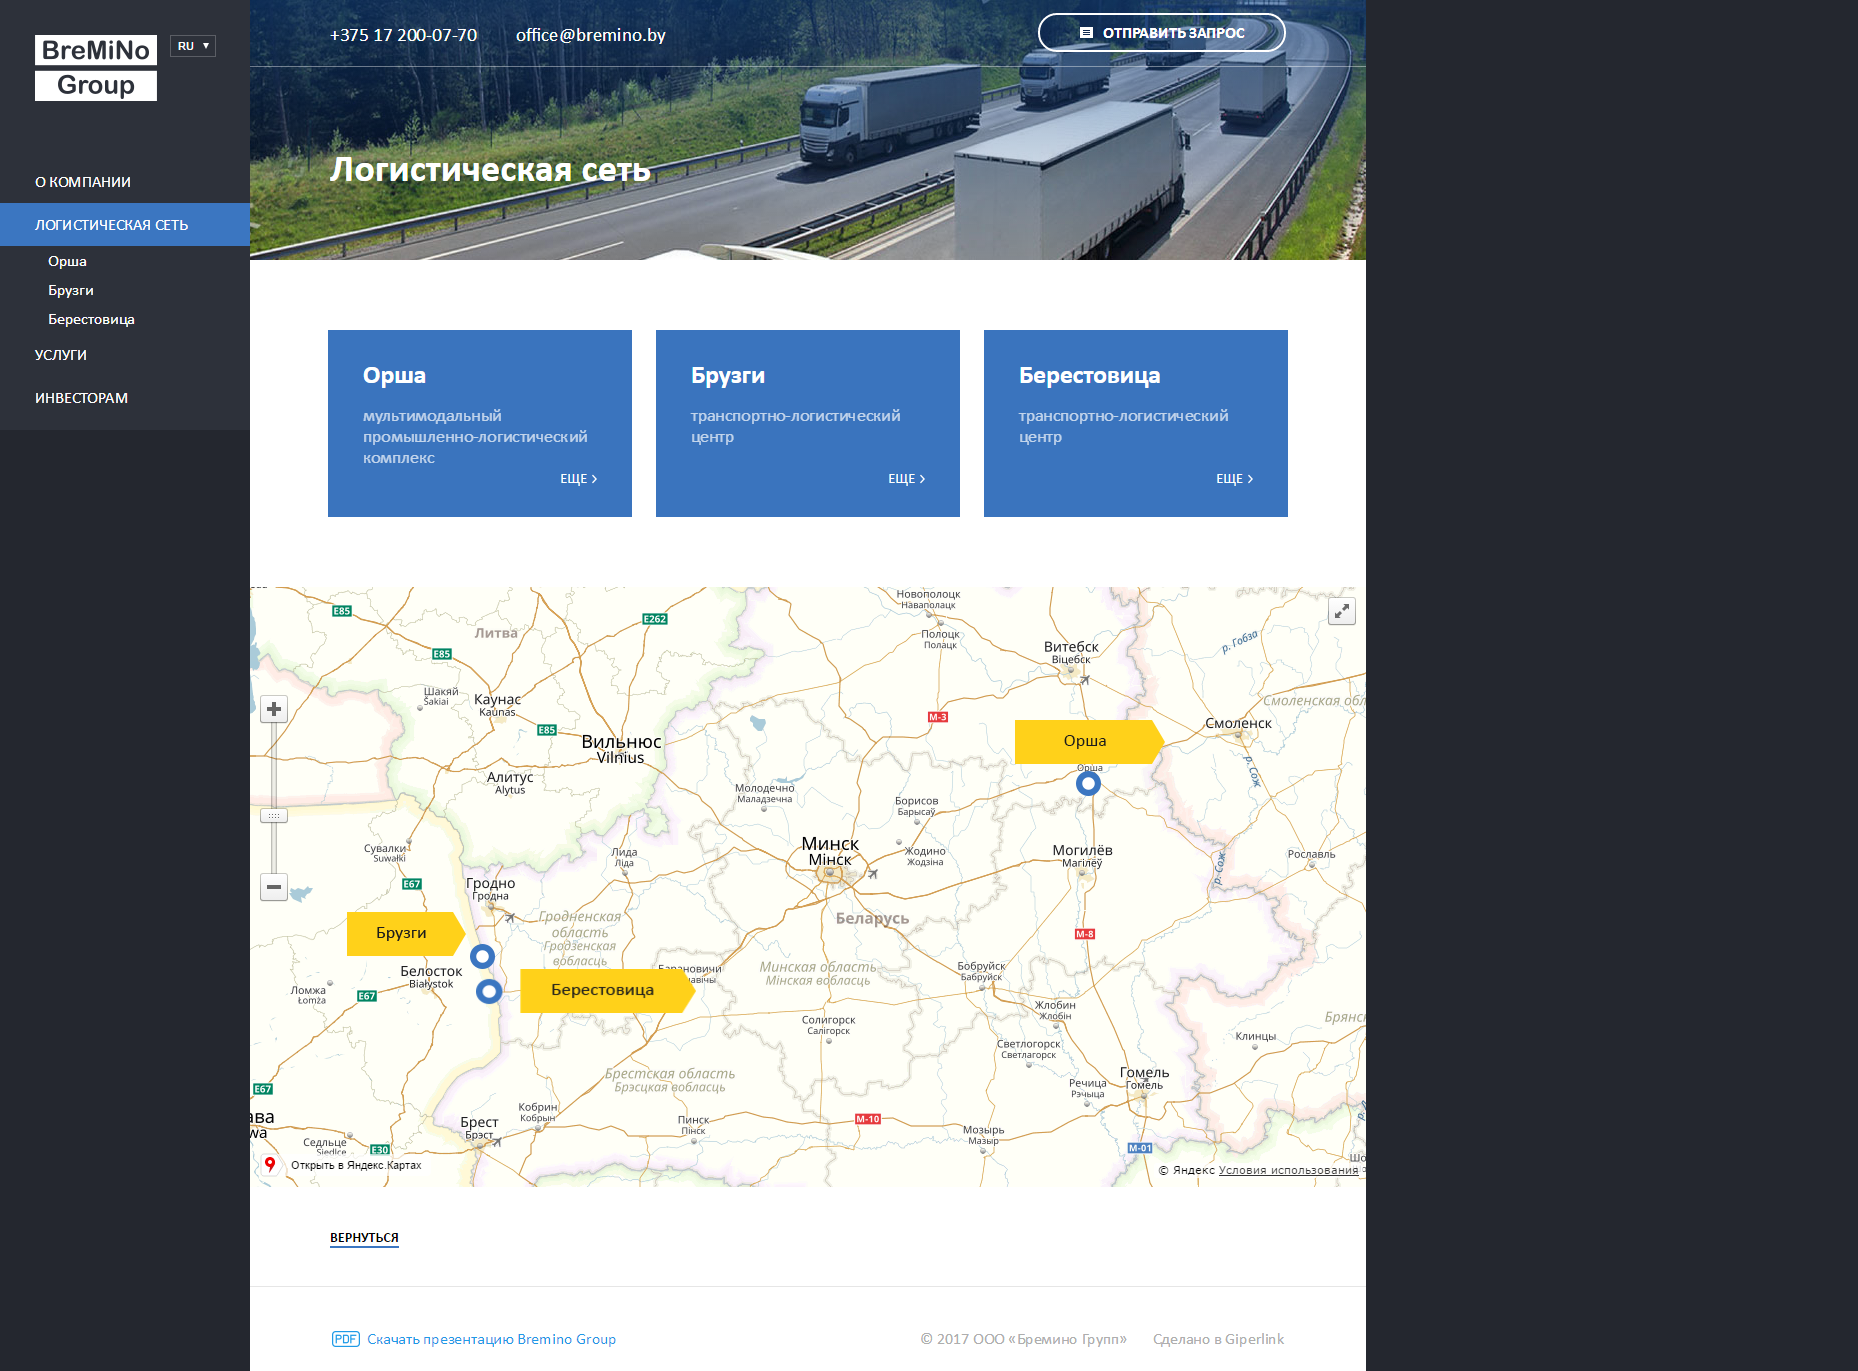Click the yellow Берестовица map label
The height and width of the screenshot is (1371, 1858).
(607, 991)
